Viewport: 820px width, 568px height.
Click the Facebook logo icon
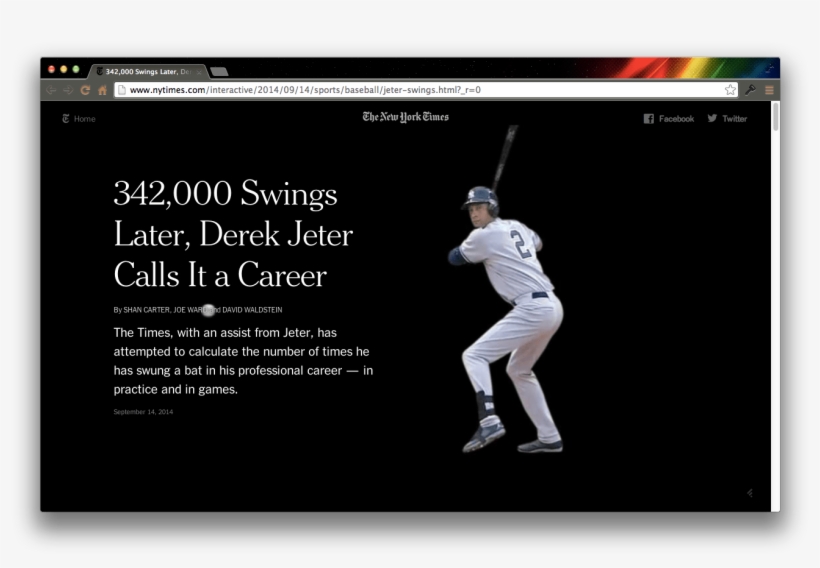[x=648, y=119]
